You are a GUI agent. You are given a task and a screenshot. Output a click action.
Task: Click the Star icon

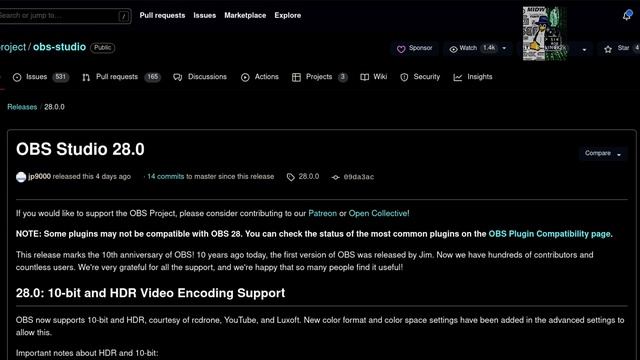coord(608,49)
